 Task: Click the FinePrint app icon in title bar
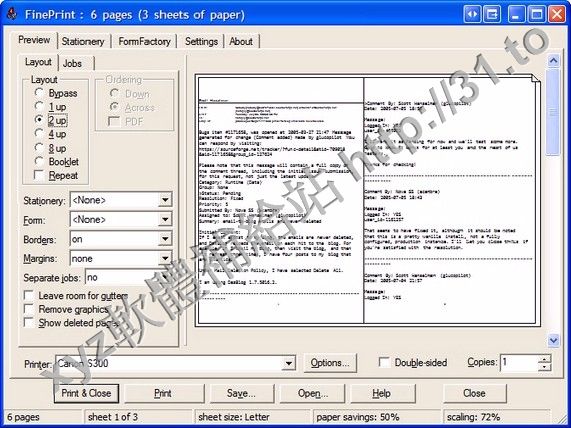coord(12,15)
